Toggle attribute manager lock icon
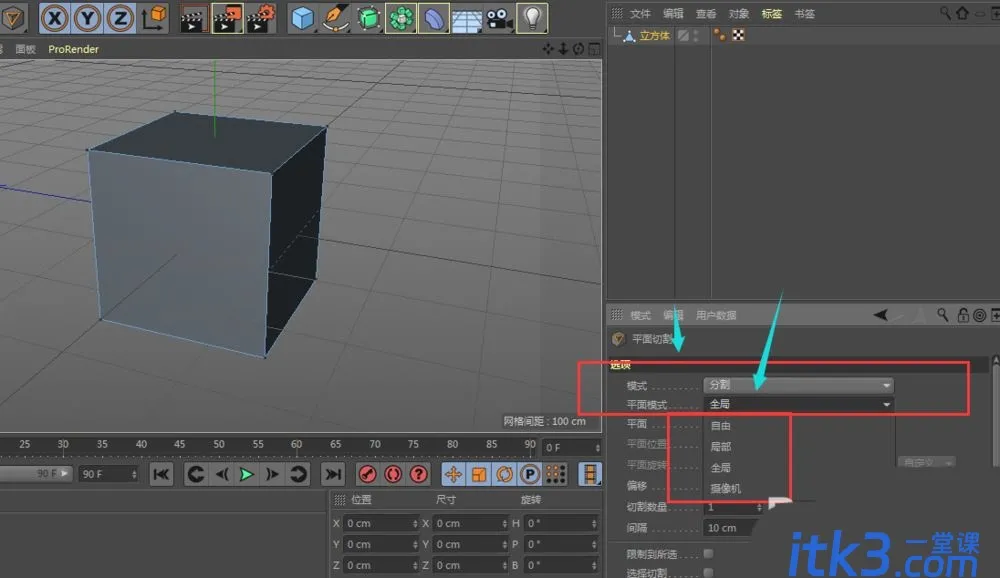1000x578 pixels. click(x=963, y=315)
